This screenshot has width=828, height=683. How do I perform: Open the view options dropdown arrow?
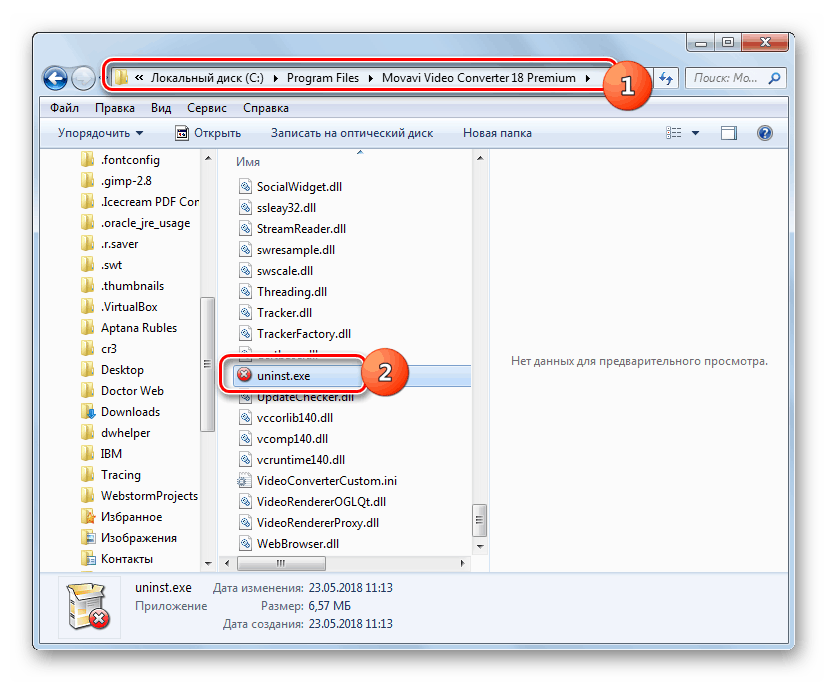(x=695, y=133)
